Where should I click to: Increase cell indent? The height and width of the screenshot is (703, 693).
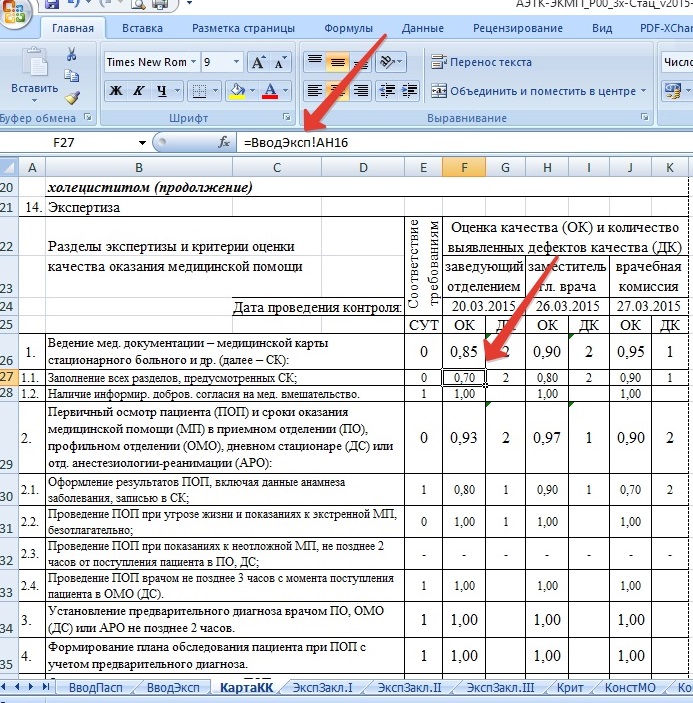(x=409, y=91)
